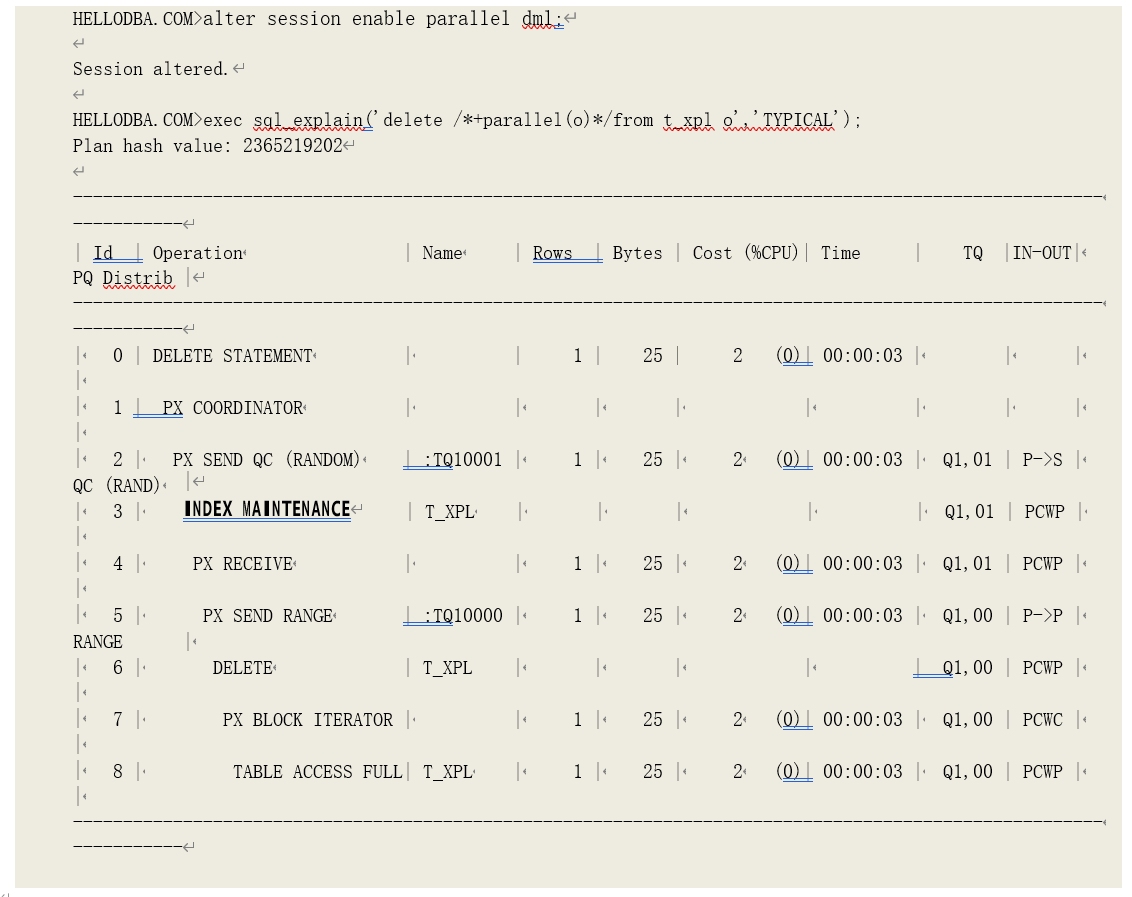
Task: Click the 'sql_explain' procedure name
Action: [309, 120]
